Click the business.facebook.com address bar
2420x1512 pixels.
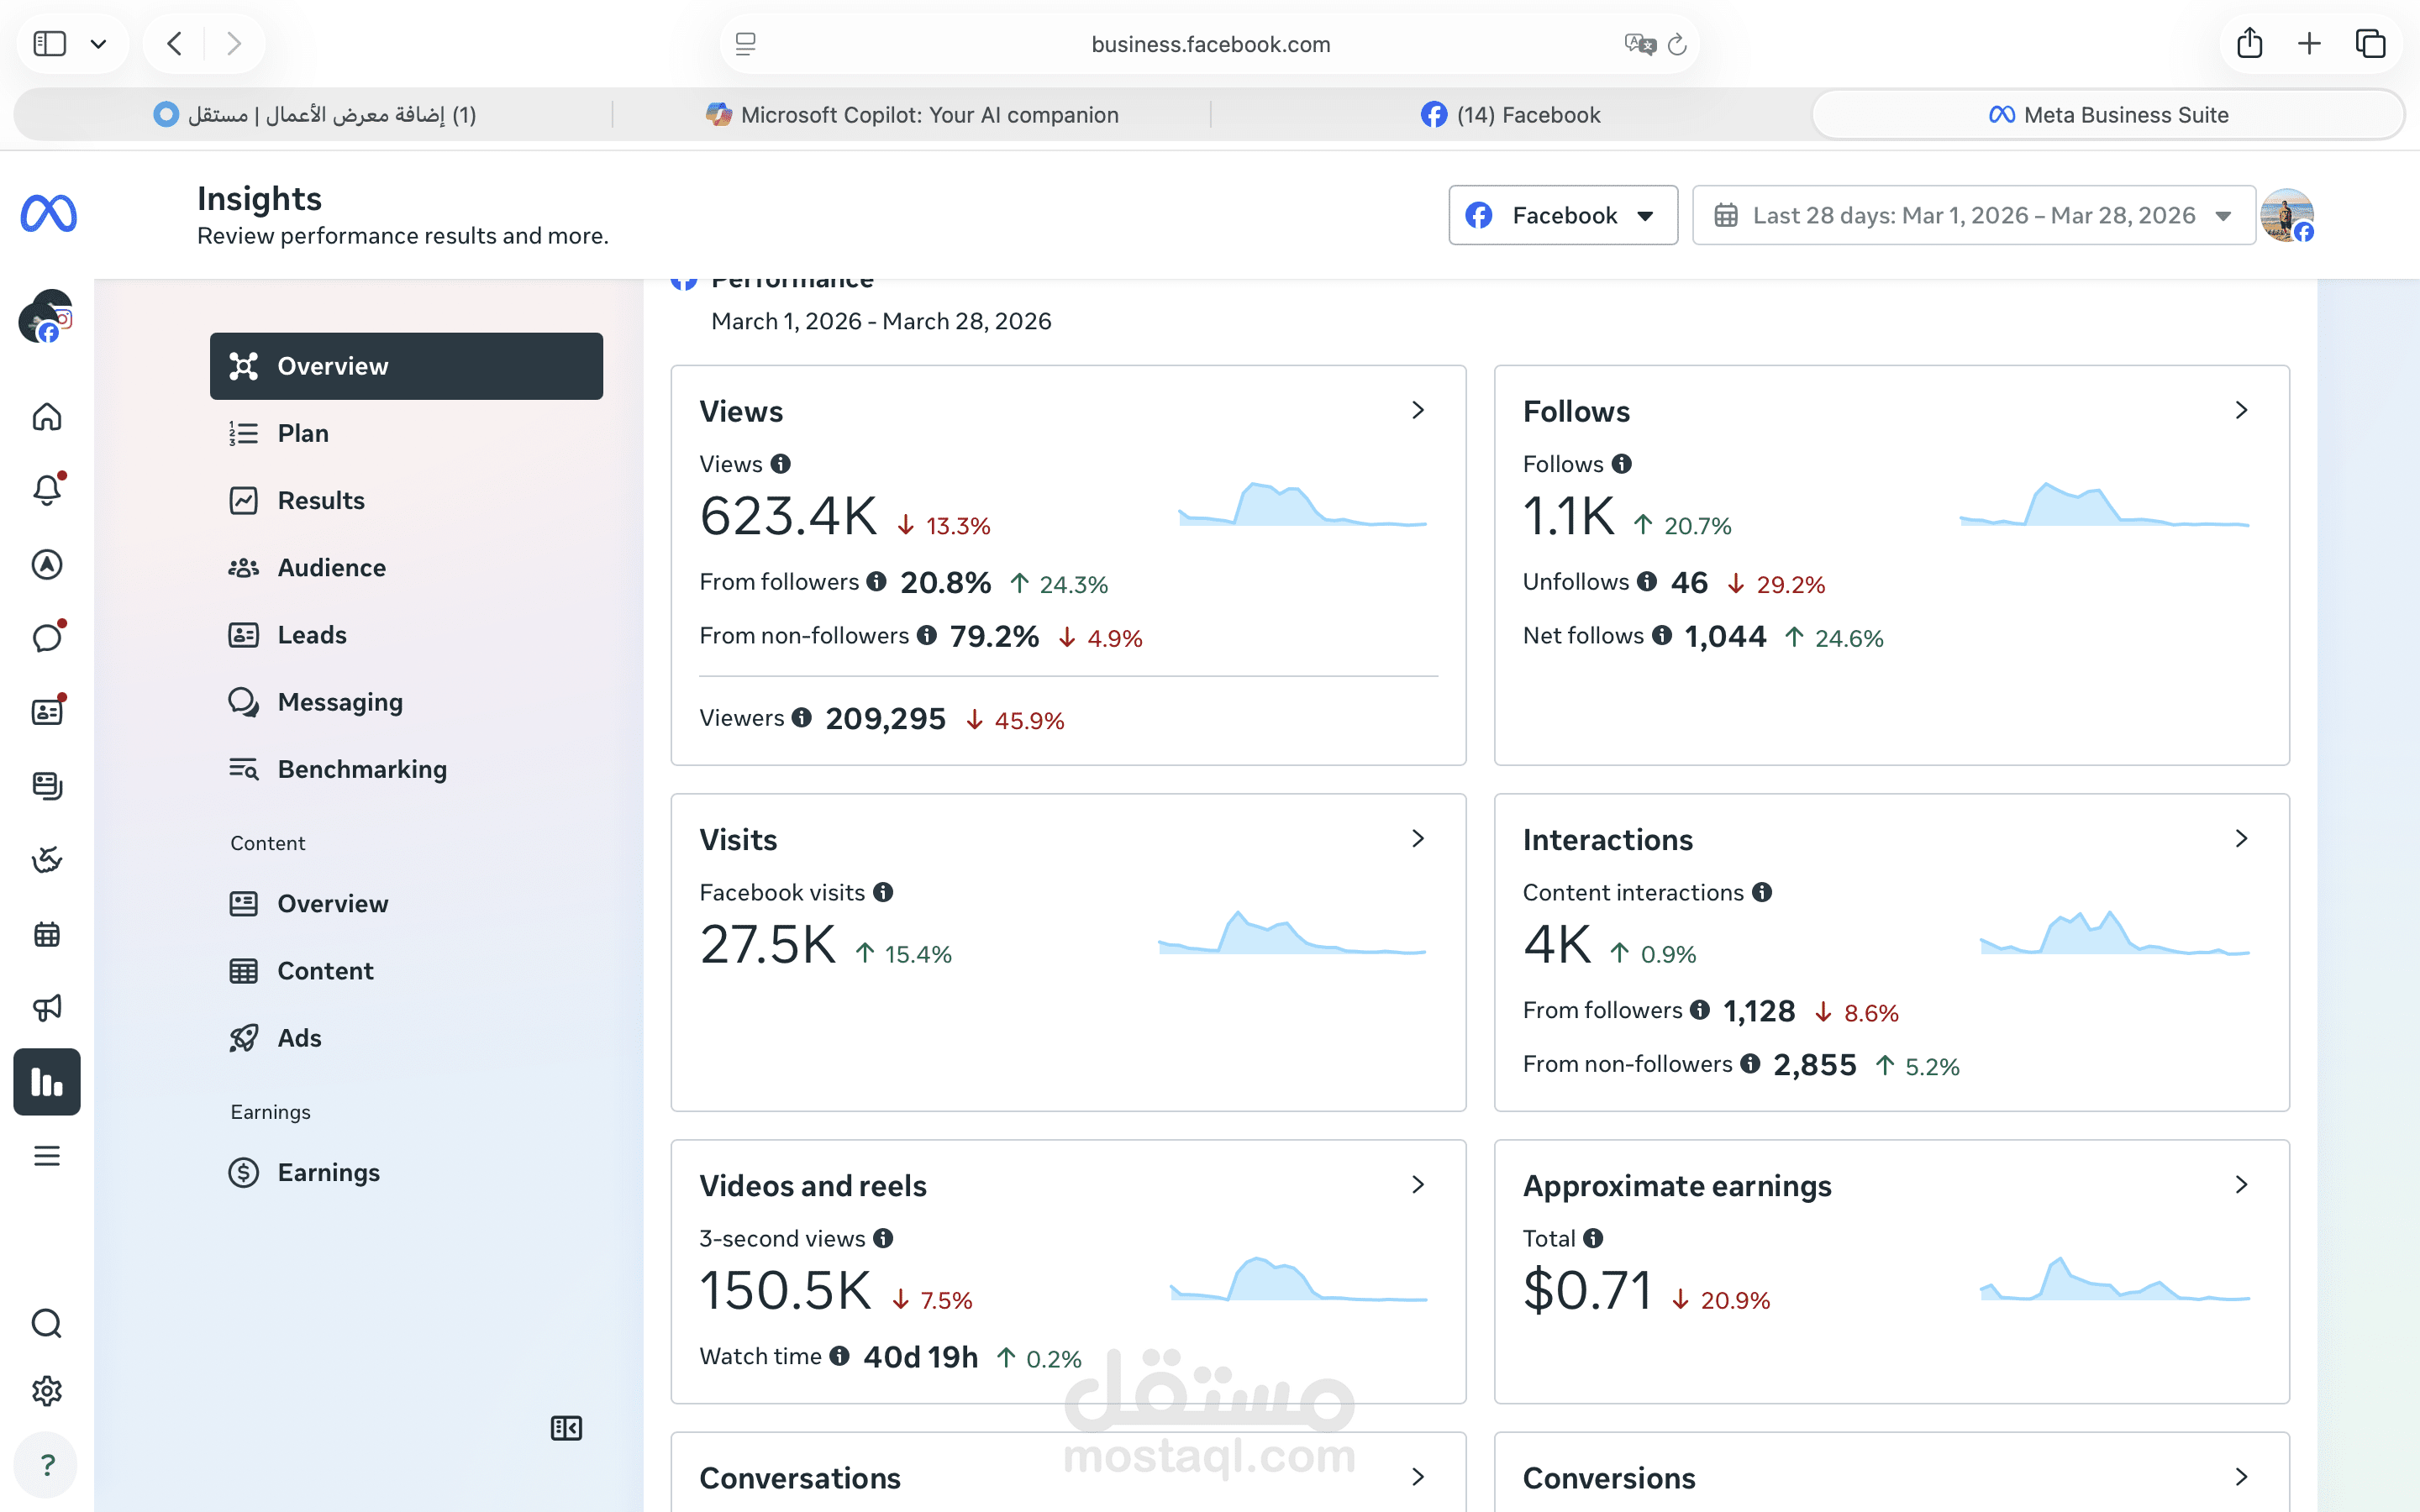click(1210, 44)
